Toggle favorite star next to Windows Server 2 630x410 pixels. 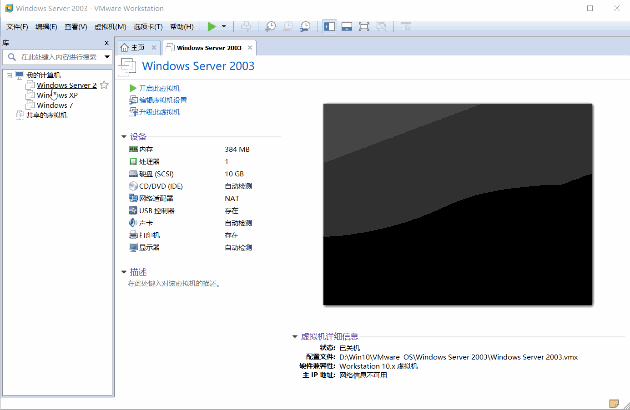click(104, 85)
